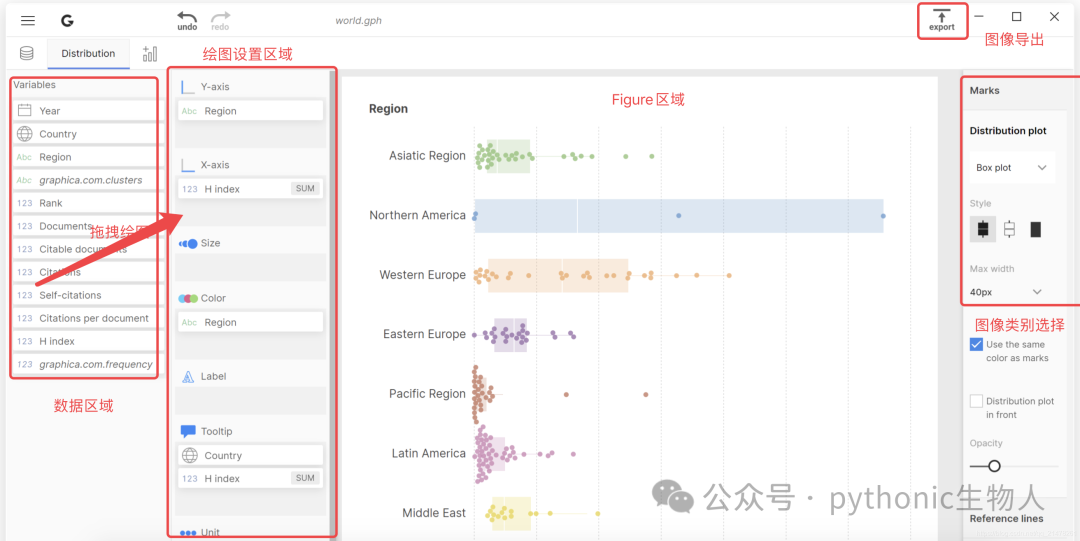Click the Reference lines section header

coord(1006,518)
